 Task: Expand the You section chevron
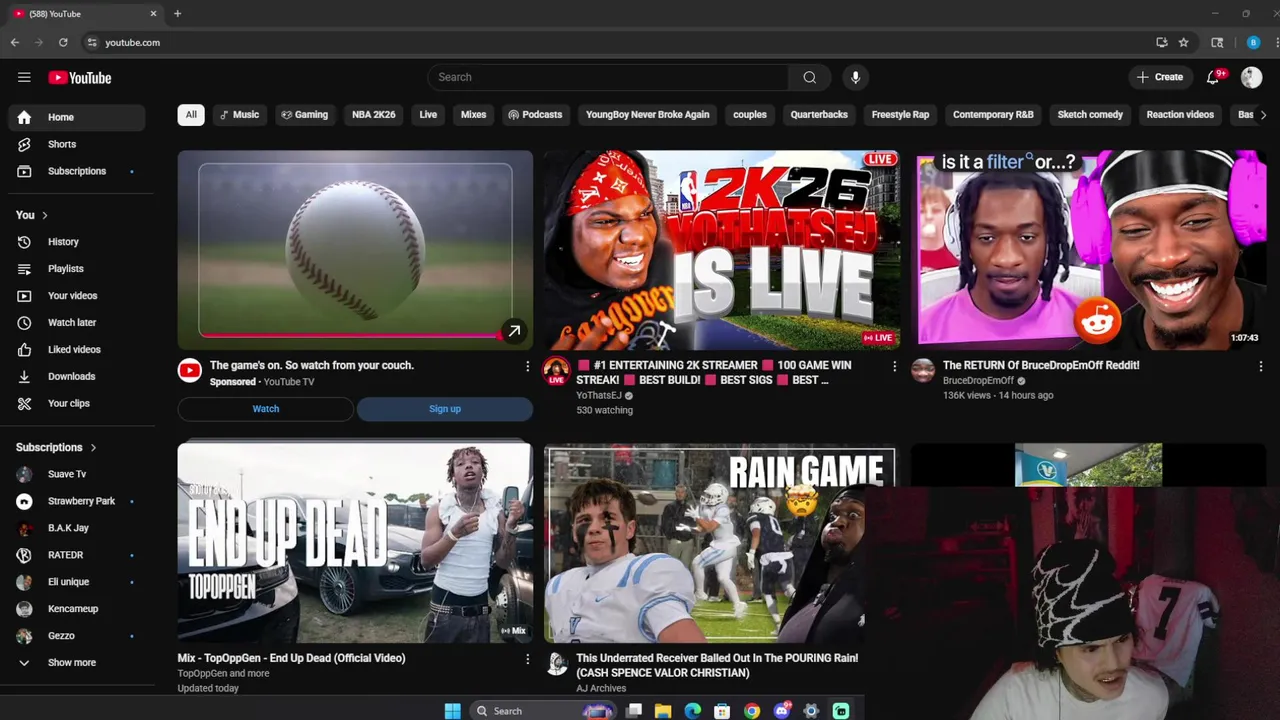(x=44, y=215)
